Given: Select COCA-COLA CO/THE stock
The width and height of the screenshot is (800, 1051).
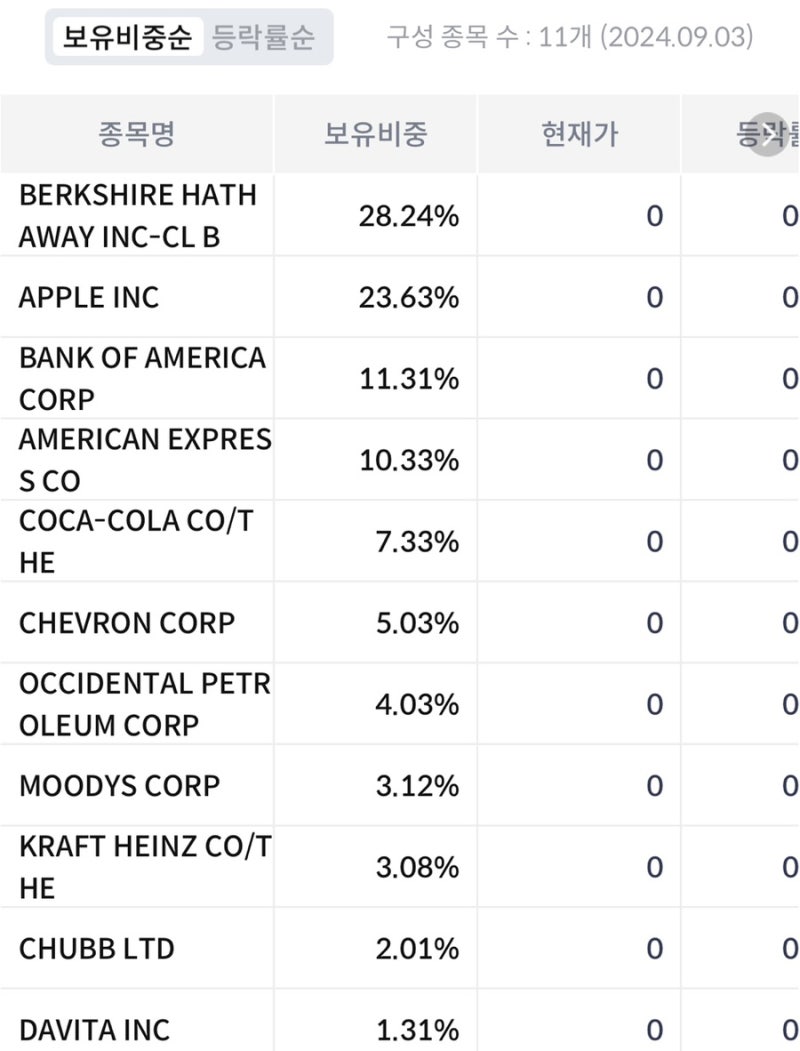Looking at the screenshot, I should click(x=136, y=541).
